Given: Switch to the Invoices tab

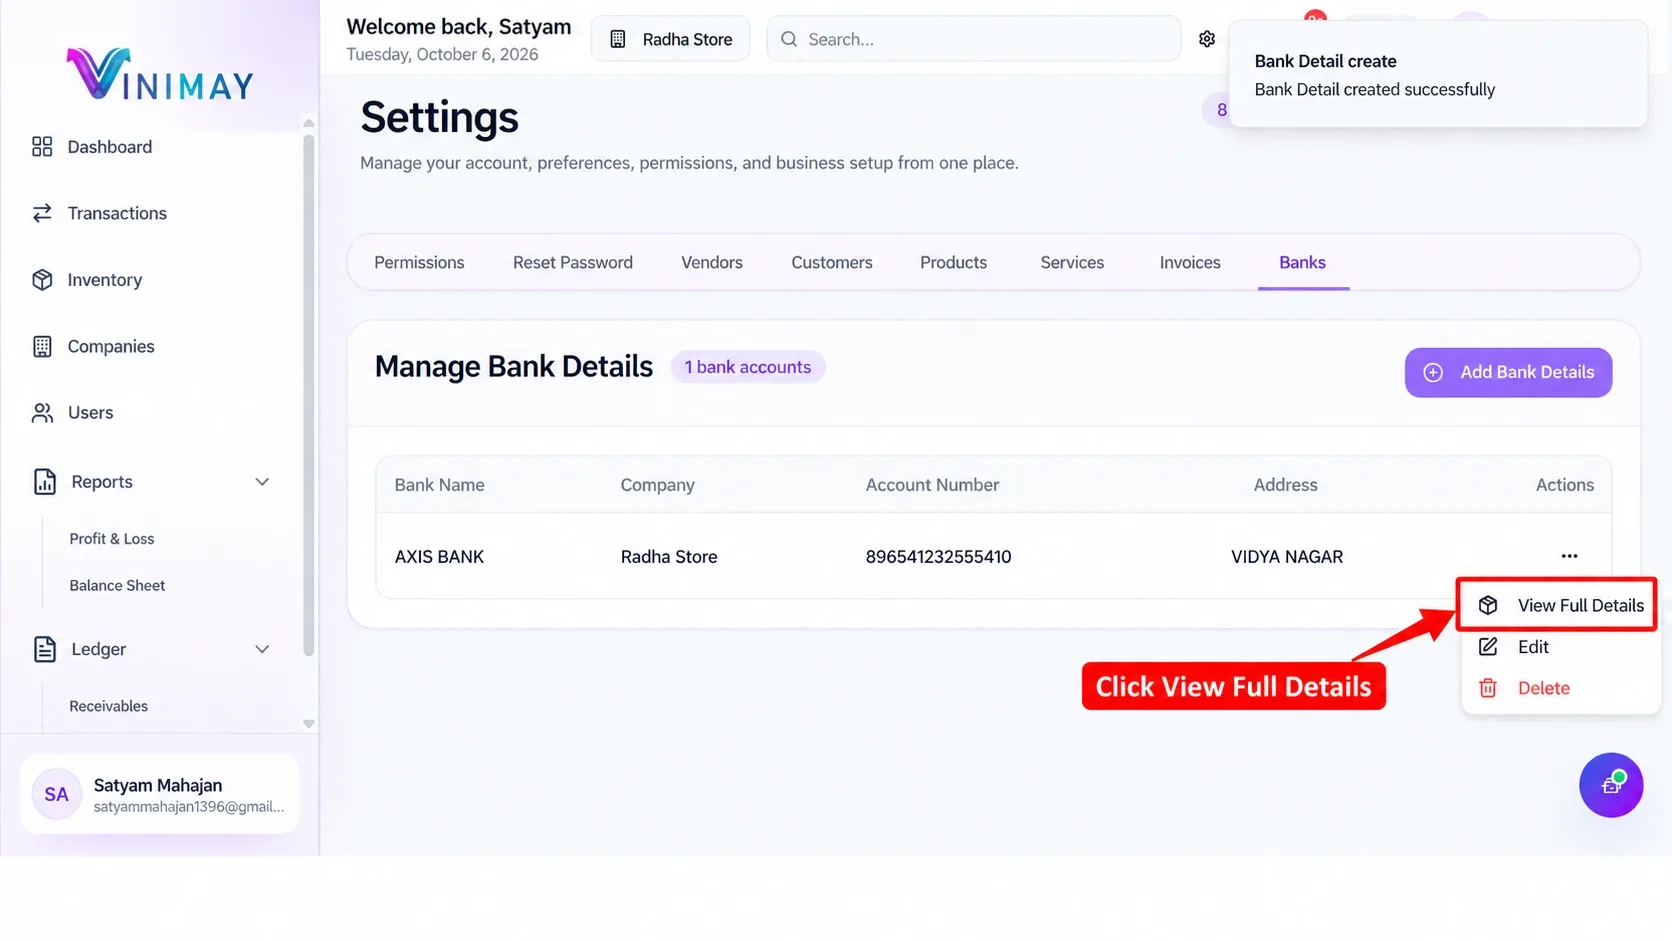Looking at the screenshot, I should click(1190, 262).
